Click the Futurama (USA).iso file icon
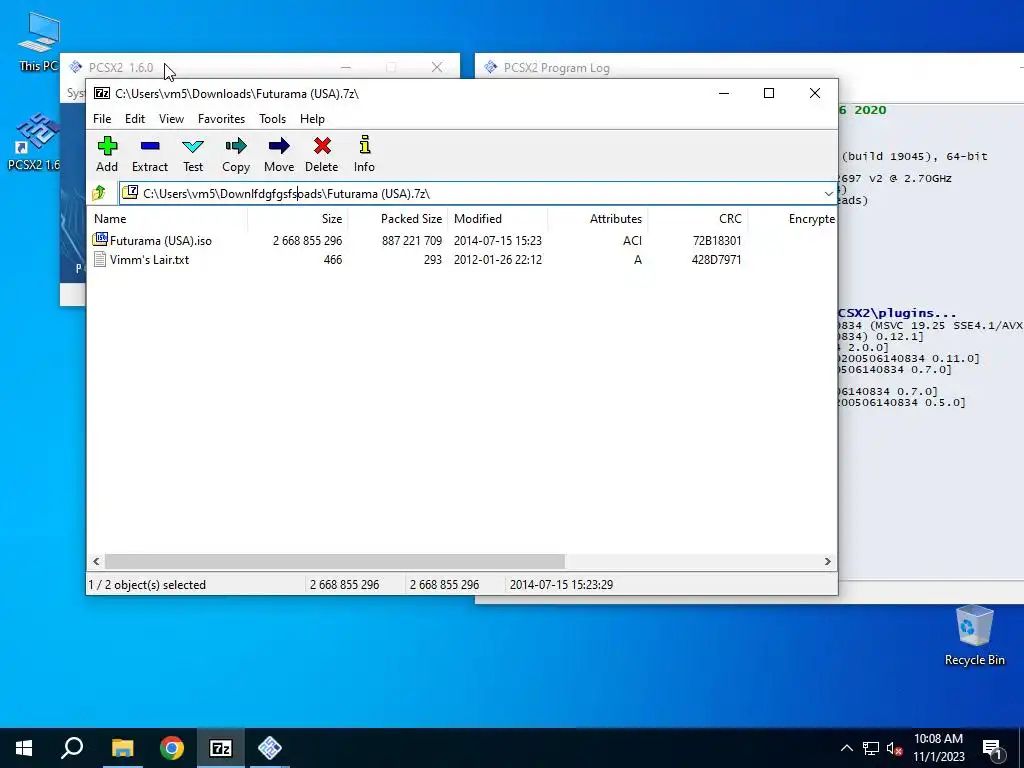 [x=100, y=240]
